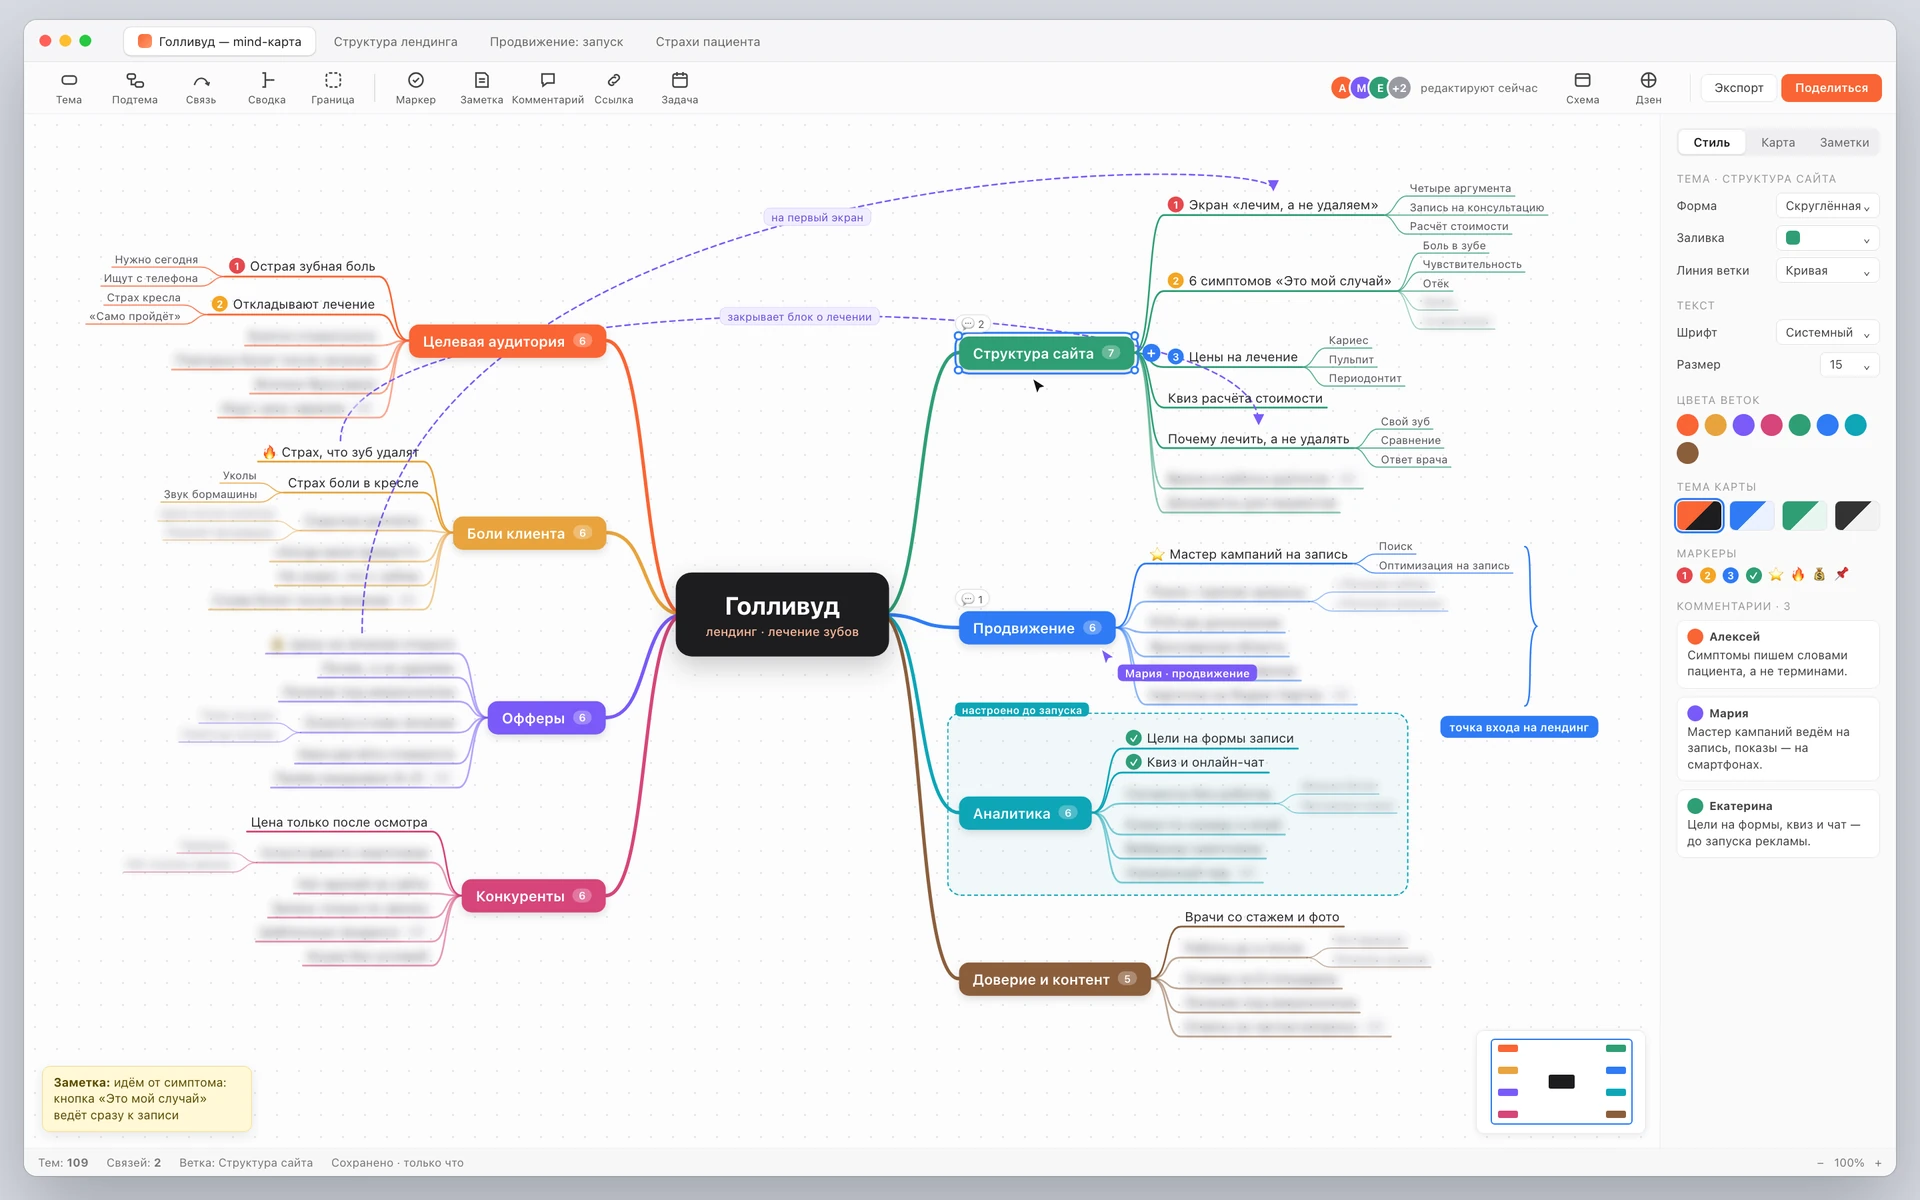Add a Заметка note via toolbar
This screenshot has height=1200, width=1920.
482,88
